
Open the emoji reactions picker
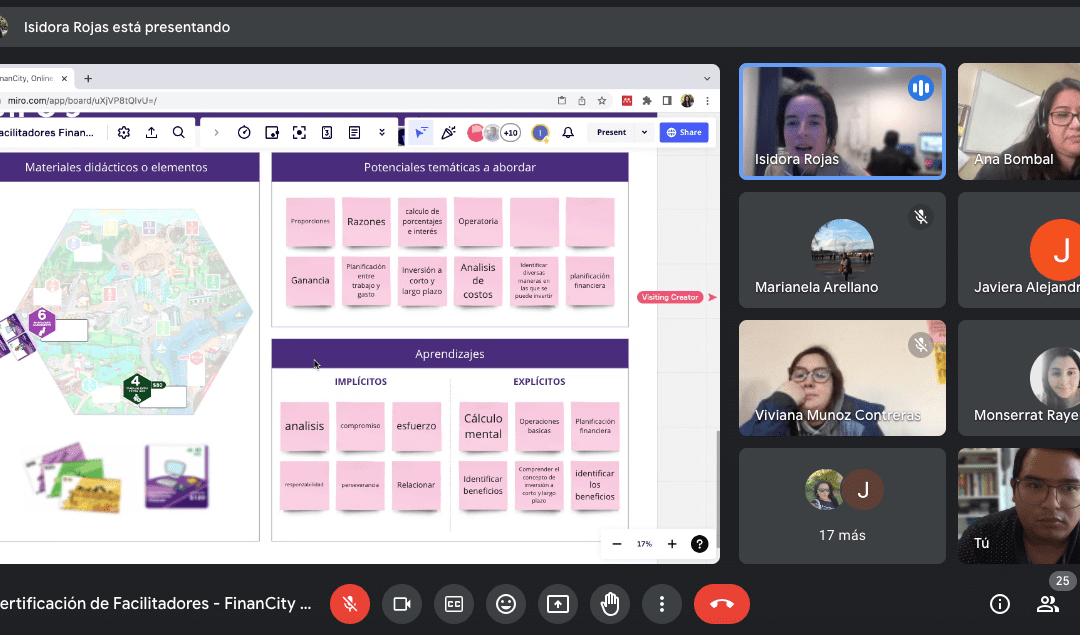point(506,604)
